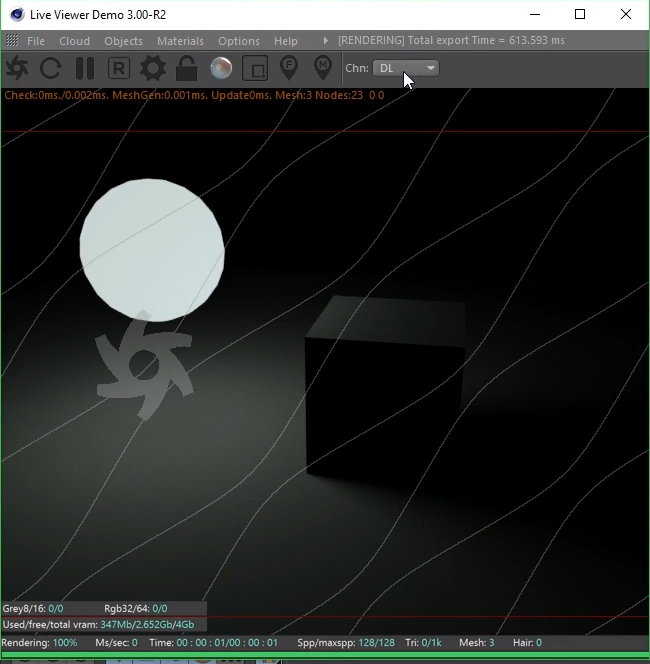Open the Help menu
Viewport: 650px width, 664px height.
[x=286, y=41]
